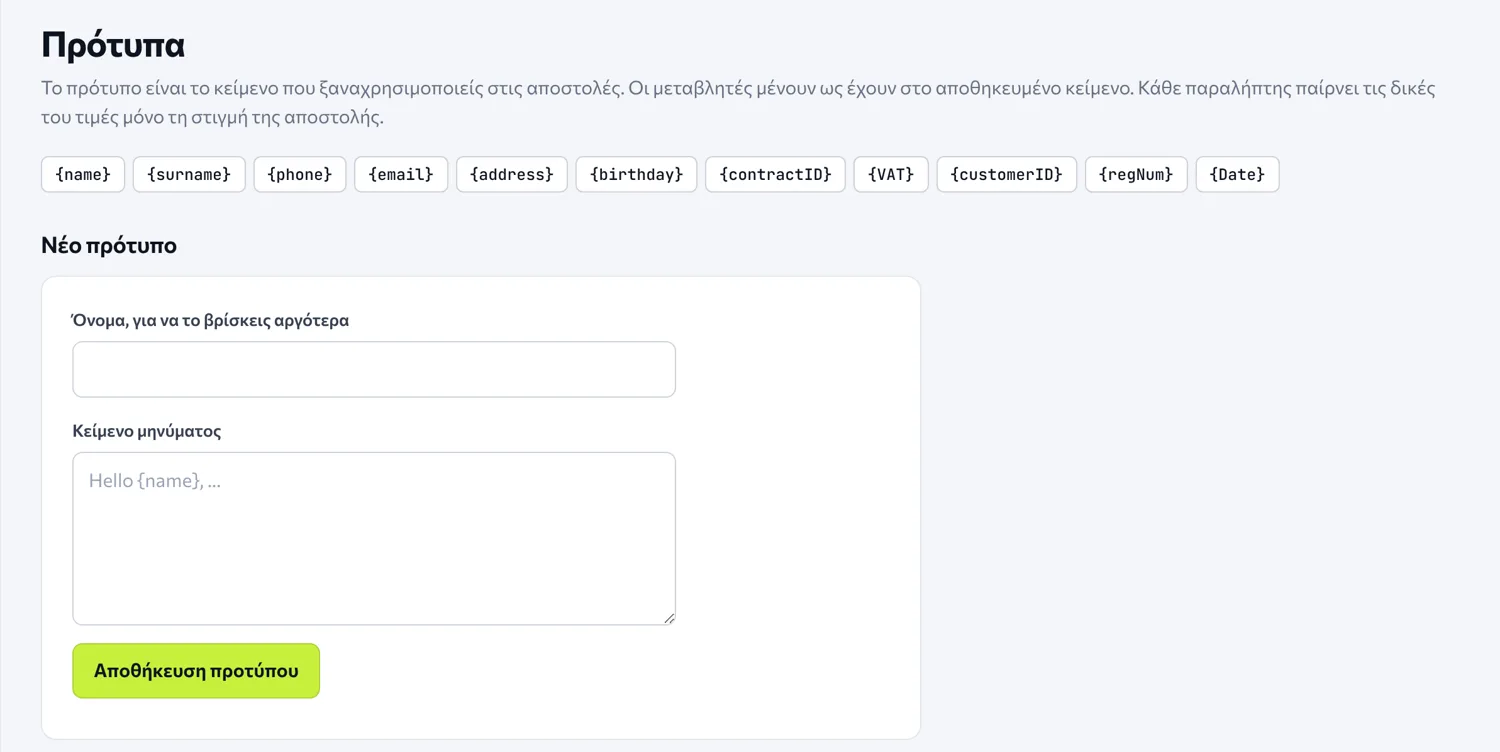Select the {phone} variable chip
This screenshot has width=1500, height=752.
pos(300,174)
